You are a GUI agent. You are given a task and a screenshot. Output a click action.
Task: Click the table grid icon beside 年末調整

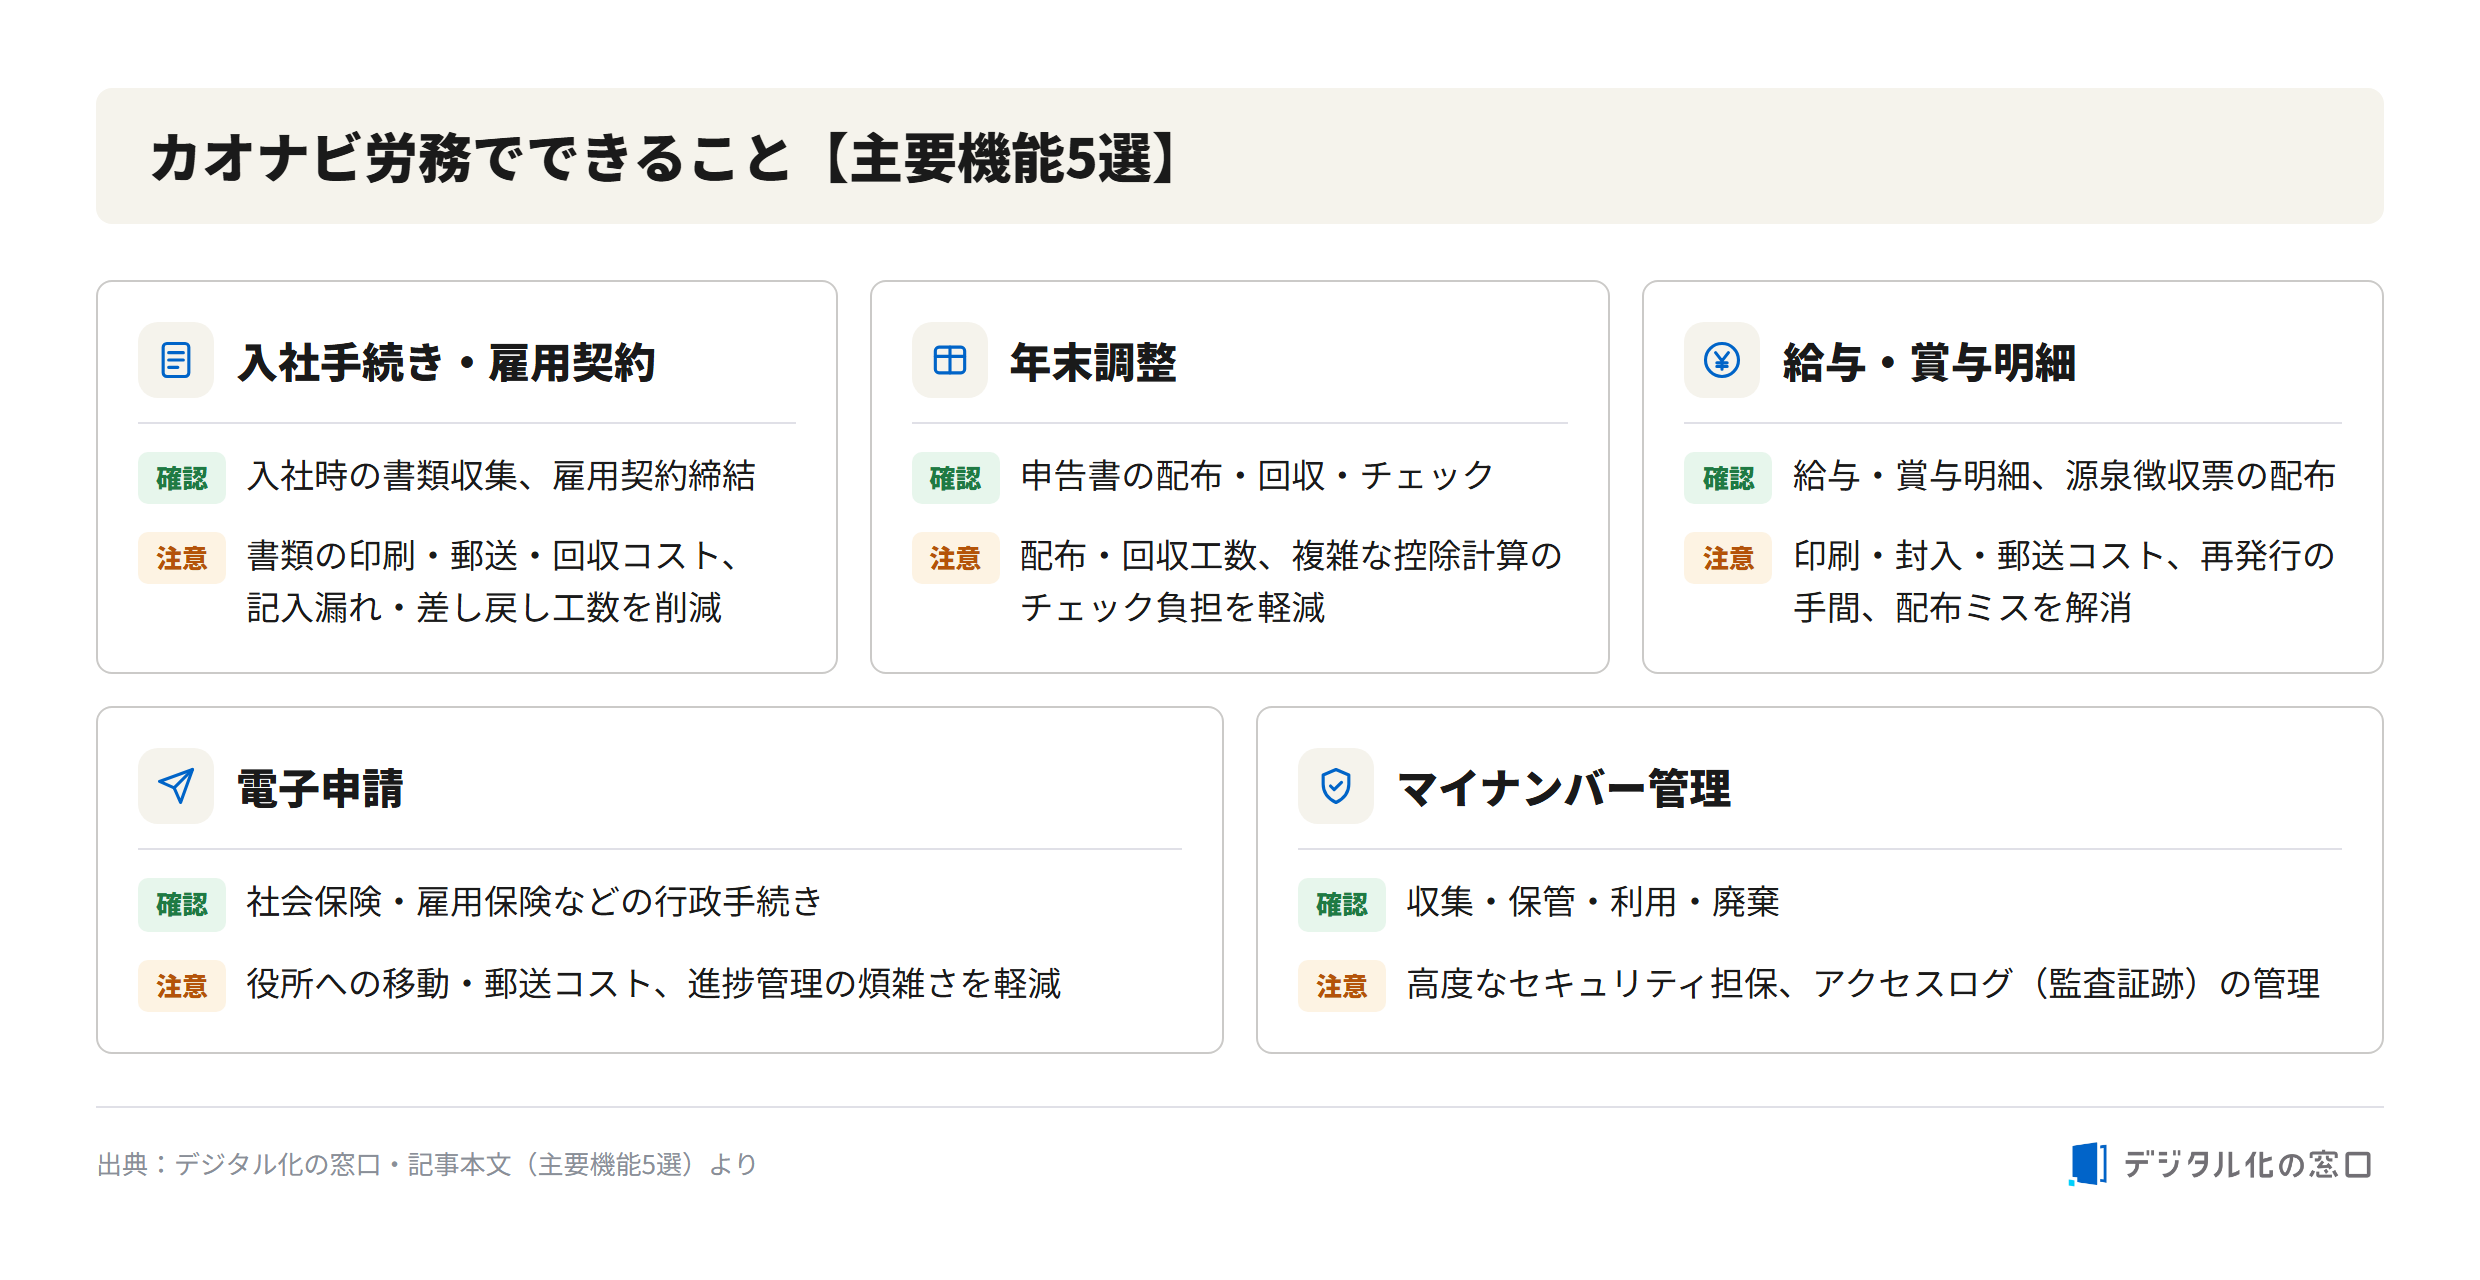tap(949, 360)
